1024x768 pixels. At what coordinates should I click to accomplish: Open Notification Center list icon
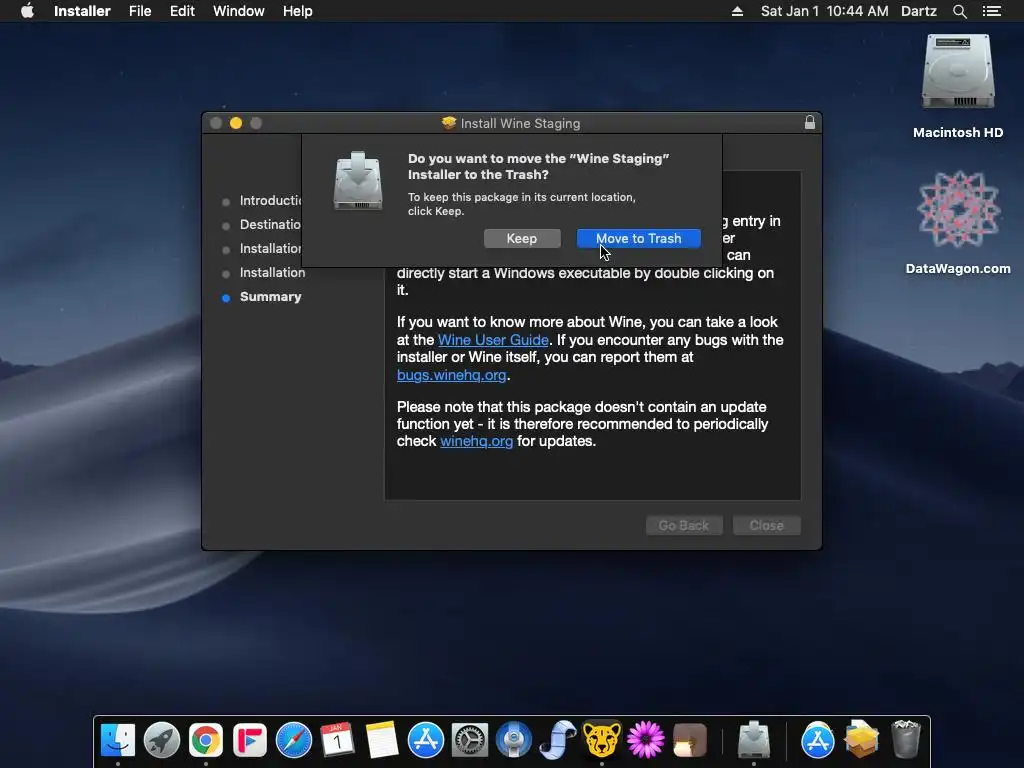click(x=991, y=11)
